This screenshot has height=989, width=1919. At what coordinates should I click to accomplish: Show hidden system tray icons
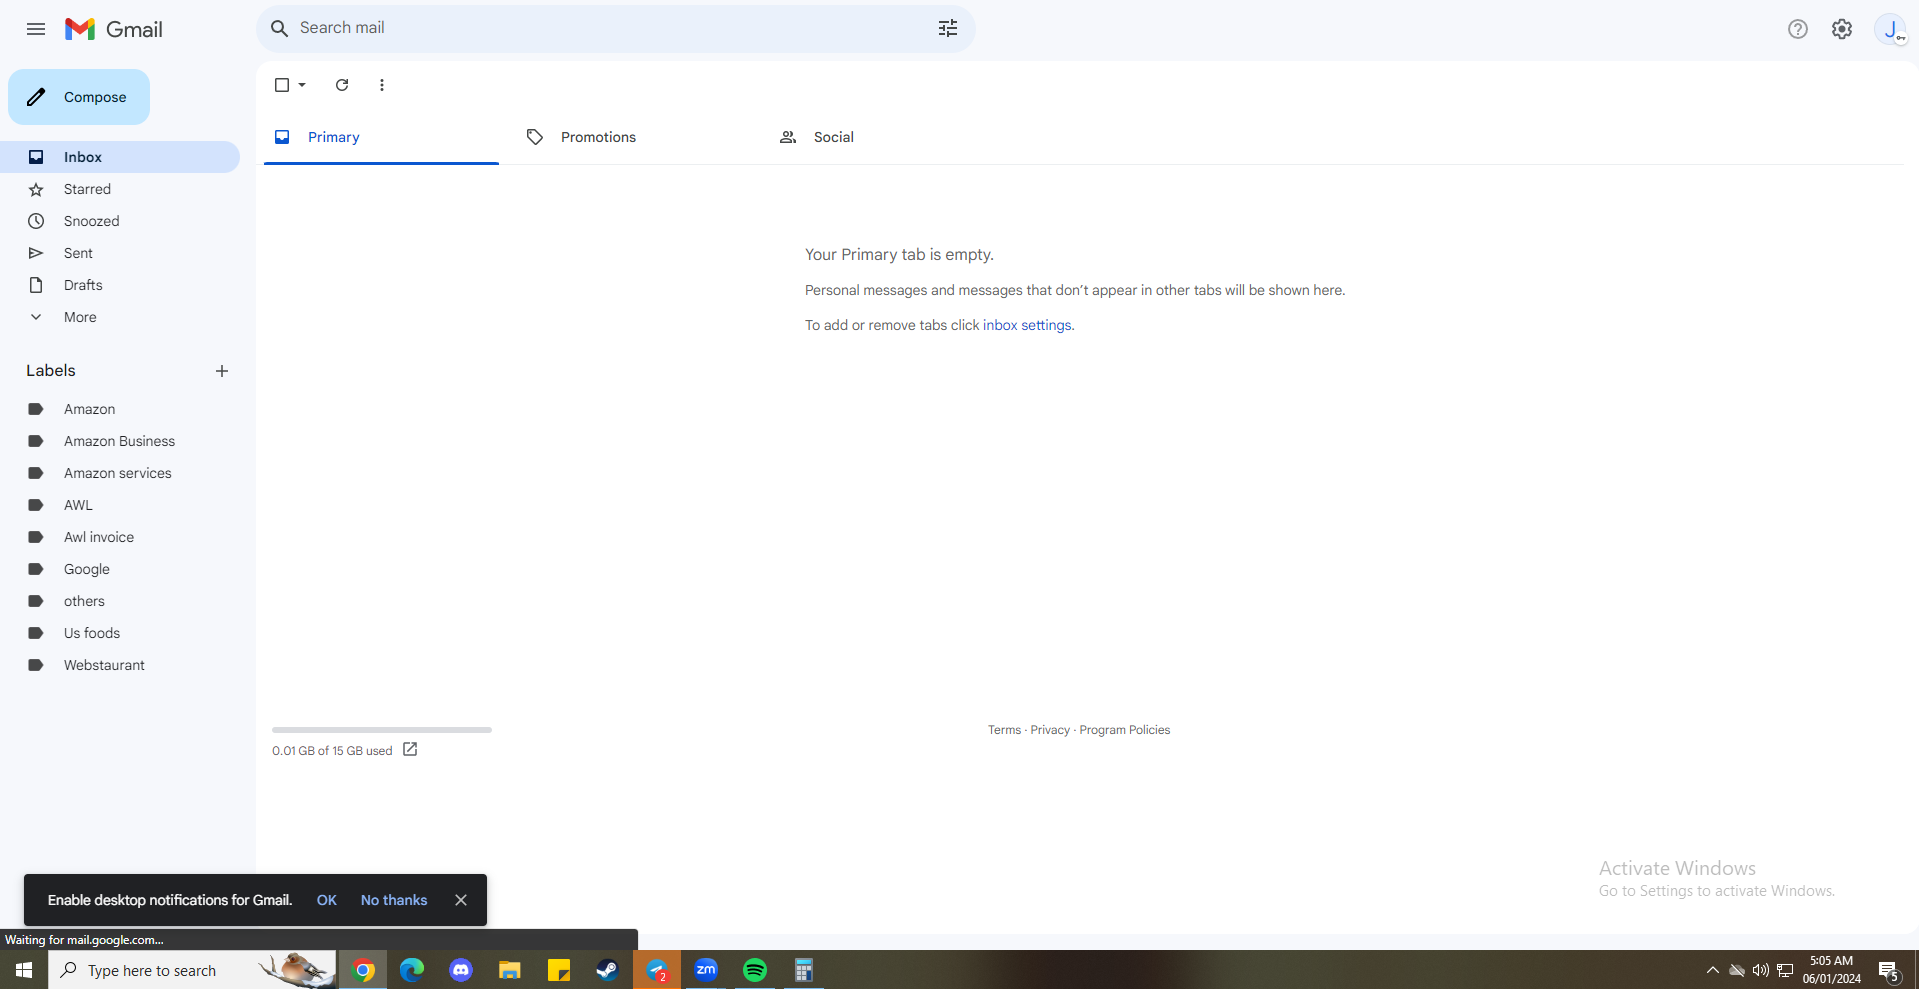point(1712,970)
